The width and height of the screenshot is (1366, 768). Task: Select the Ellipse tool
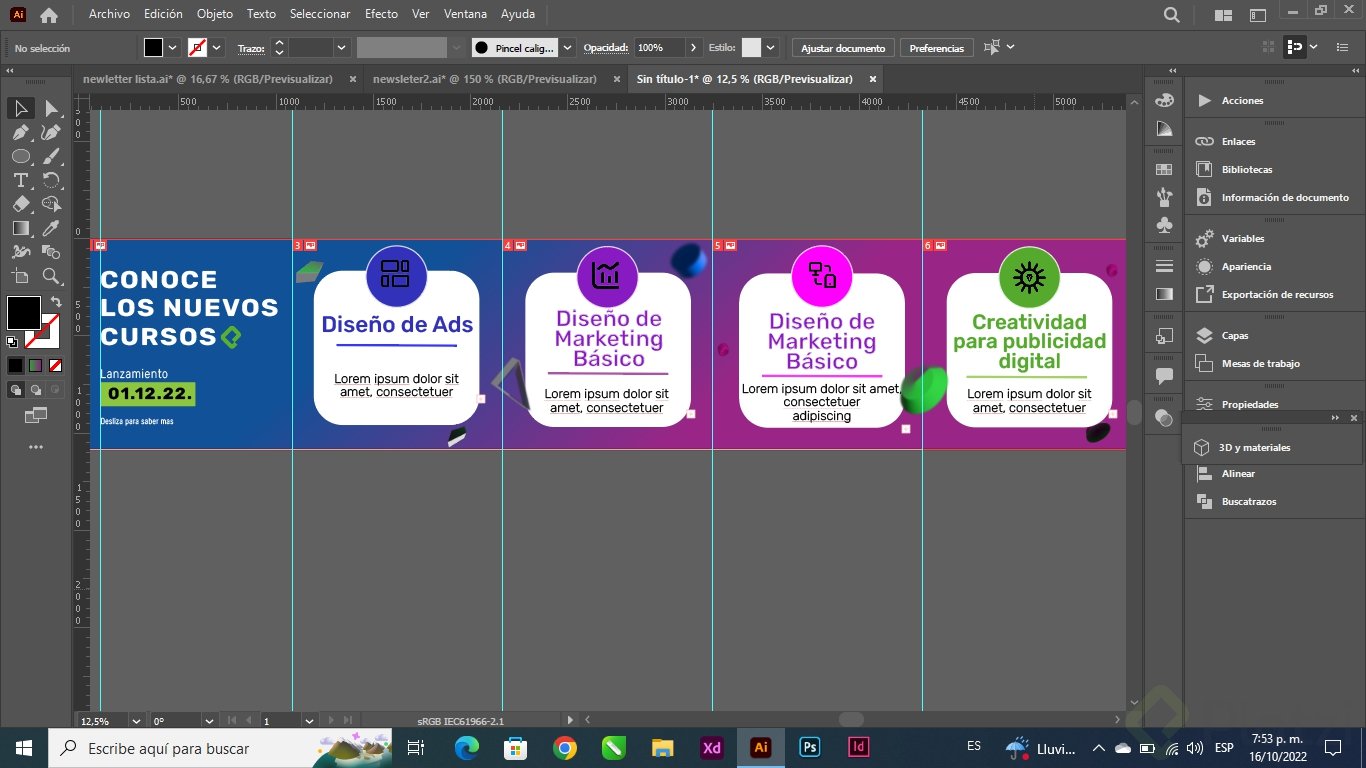coord(20,156)
